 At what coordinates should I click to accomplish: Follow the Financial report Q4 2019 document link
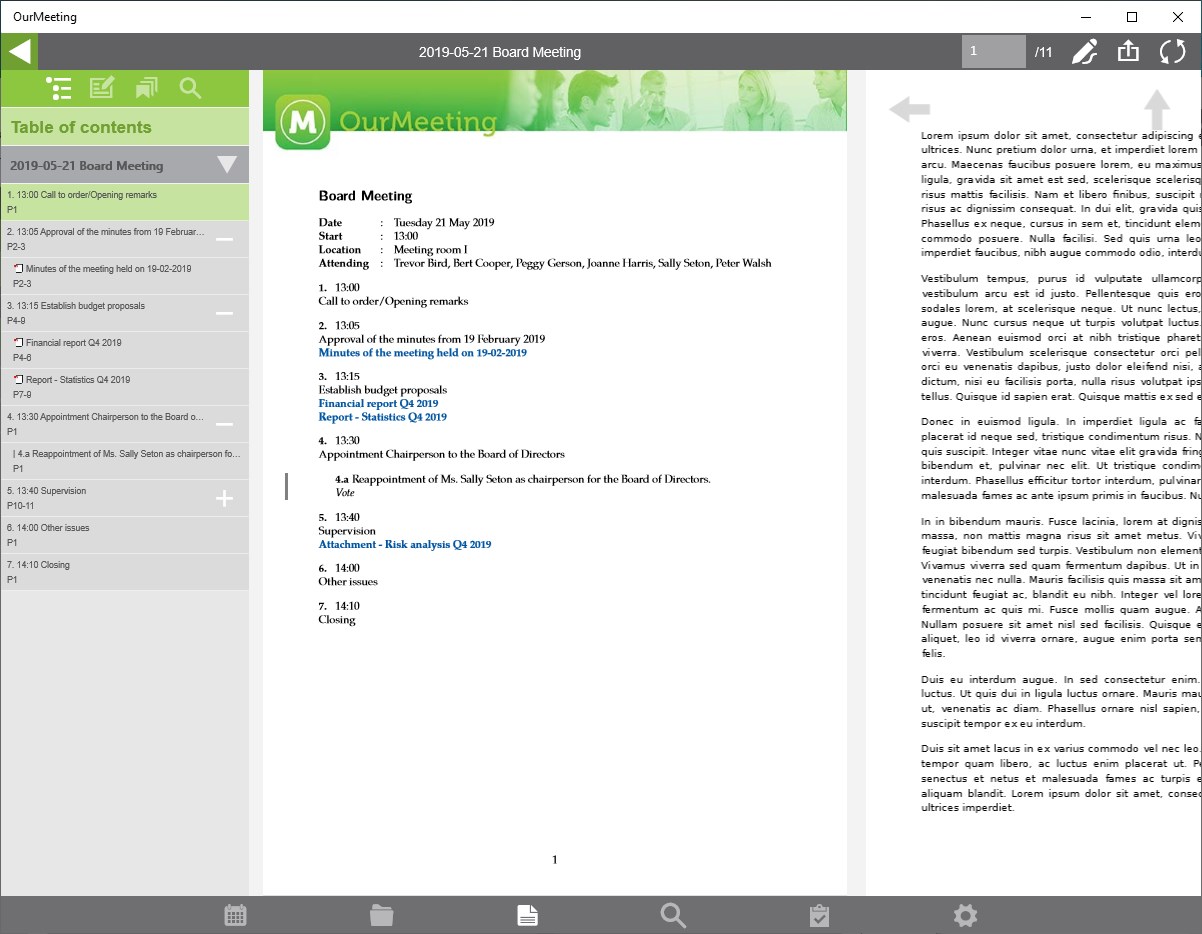tap(378, 404)
